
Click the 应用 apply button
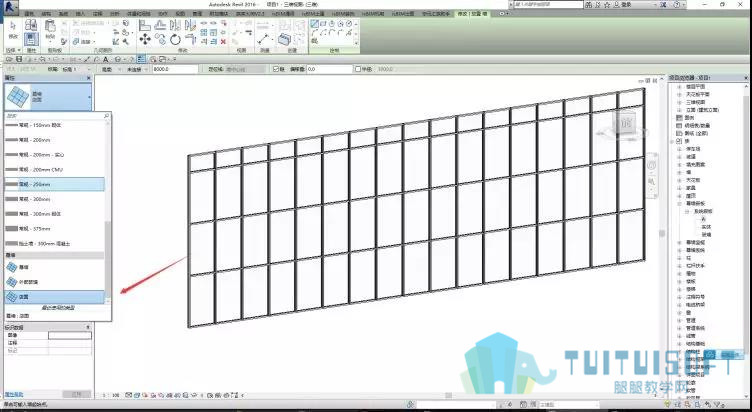(x=76, y=394)
